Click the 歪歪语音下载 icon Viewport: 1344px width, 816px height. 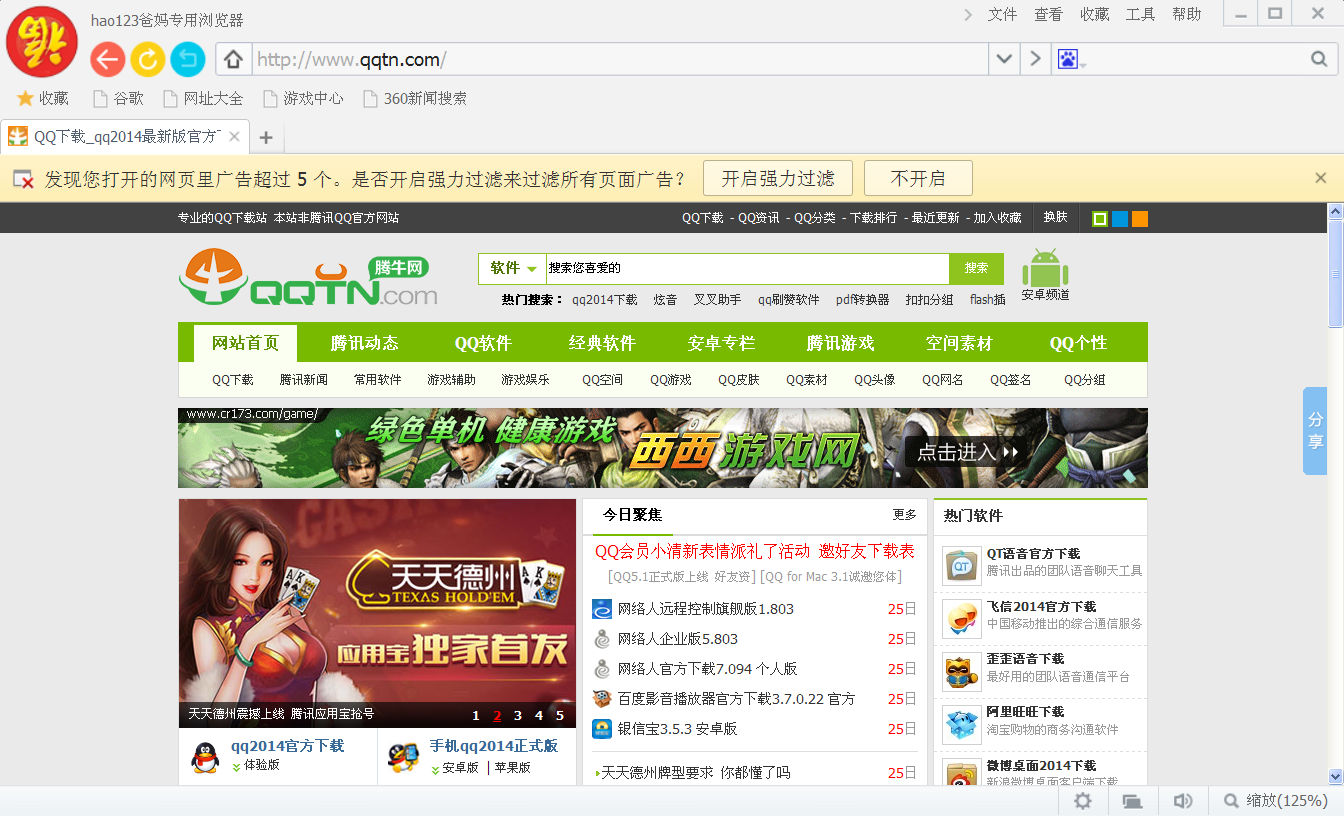(962, 672)
